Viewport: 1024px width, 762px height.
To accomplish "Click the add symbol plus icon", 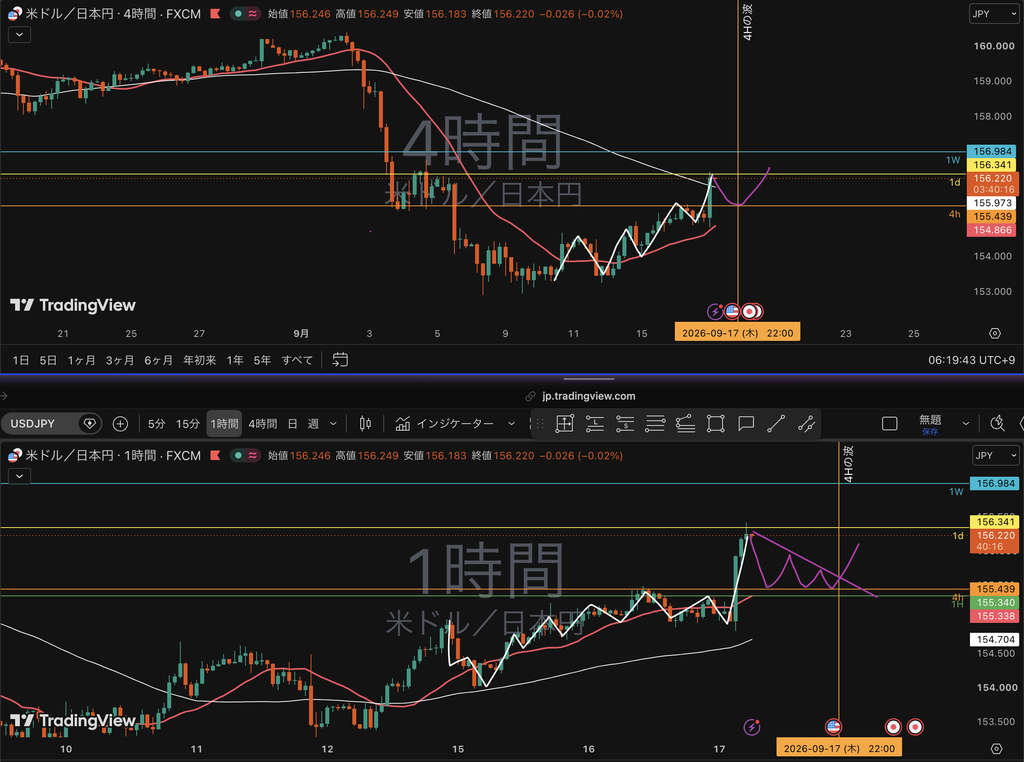I will coord(120,424).
